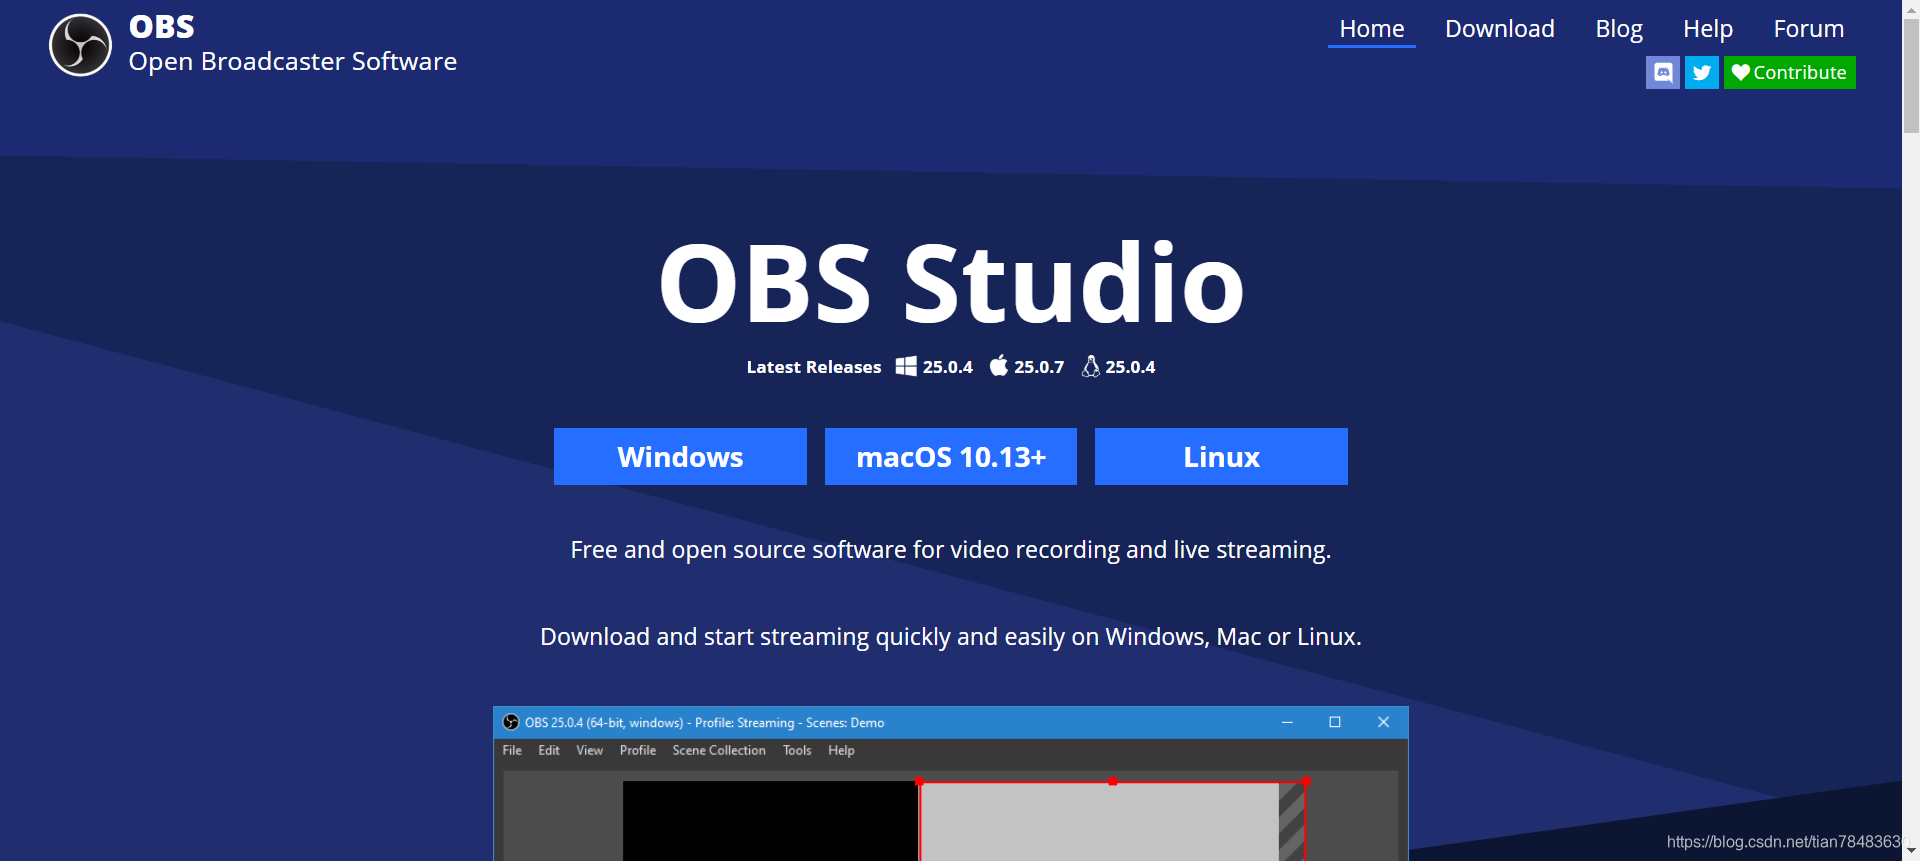Click the Windows 25.0.4 release version
Viewport: 1920px width, 861px height.
coord(948,367)
